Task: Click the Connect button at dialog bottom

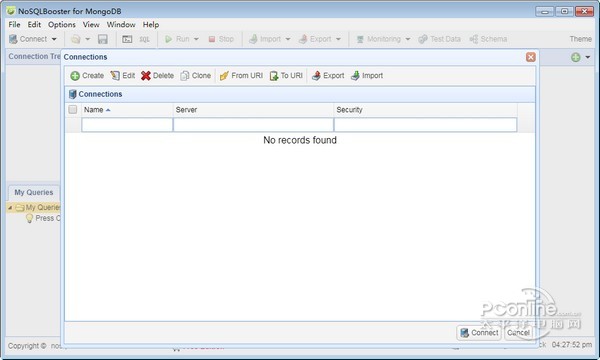Action: [479, 333]
